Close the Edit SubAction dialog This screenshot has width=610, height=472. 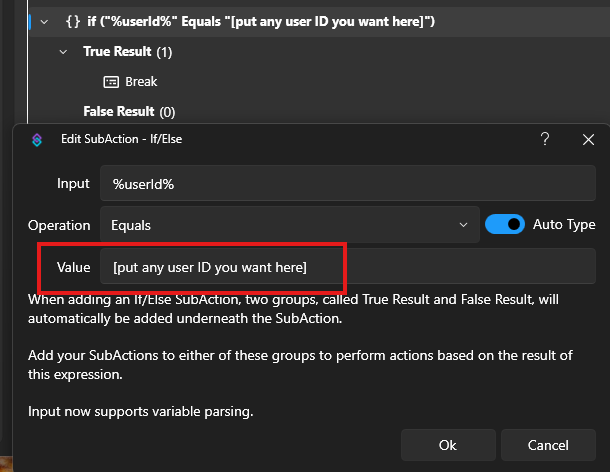[588, 140]
